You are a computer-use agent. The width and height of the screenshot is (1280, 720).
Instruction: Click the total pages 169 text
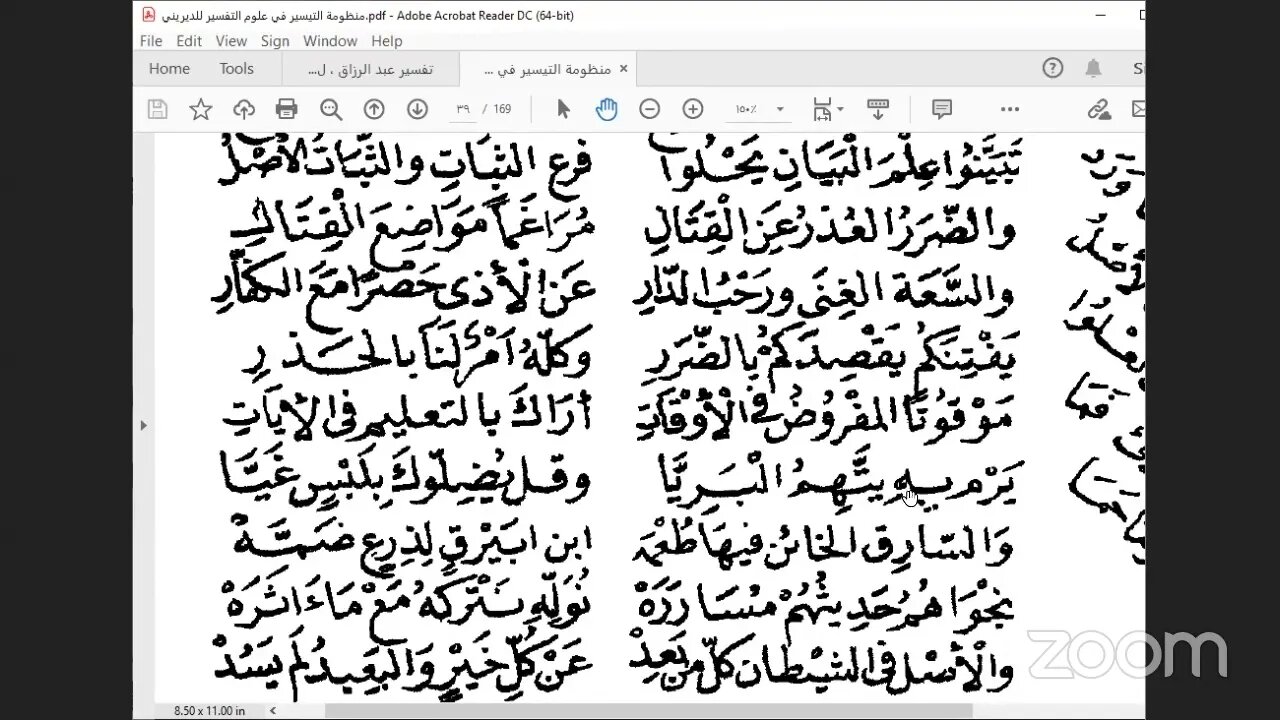tap(502, 109)
